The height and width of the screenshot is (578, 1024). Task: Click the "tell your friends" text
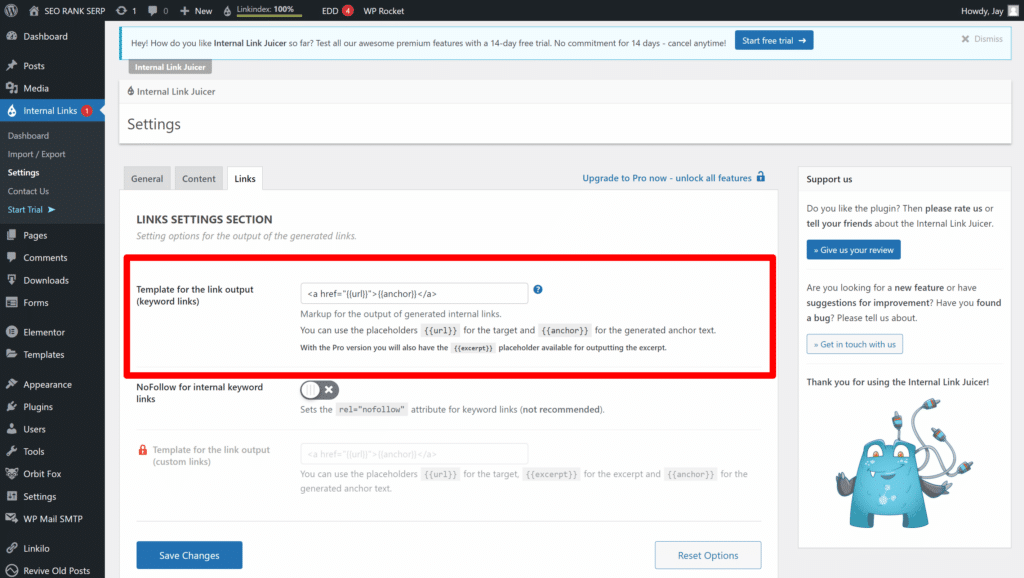coord(839,223)
